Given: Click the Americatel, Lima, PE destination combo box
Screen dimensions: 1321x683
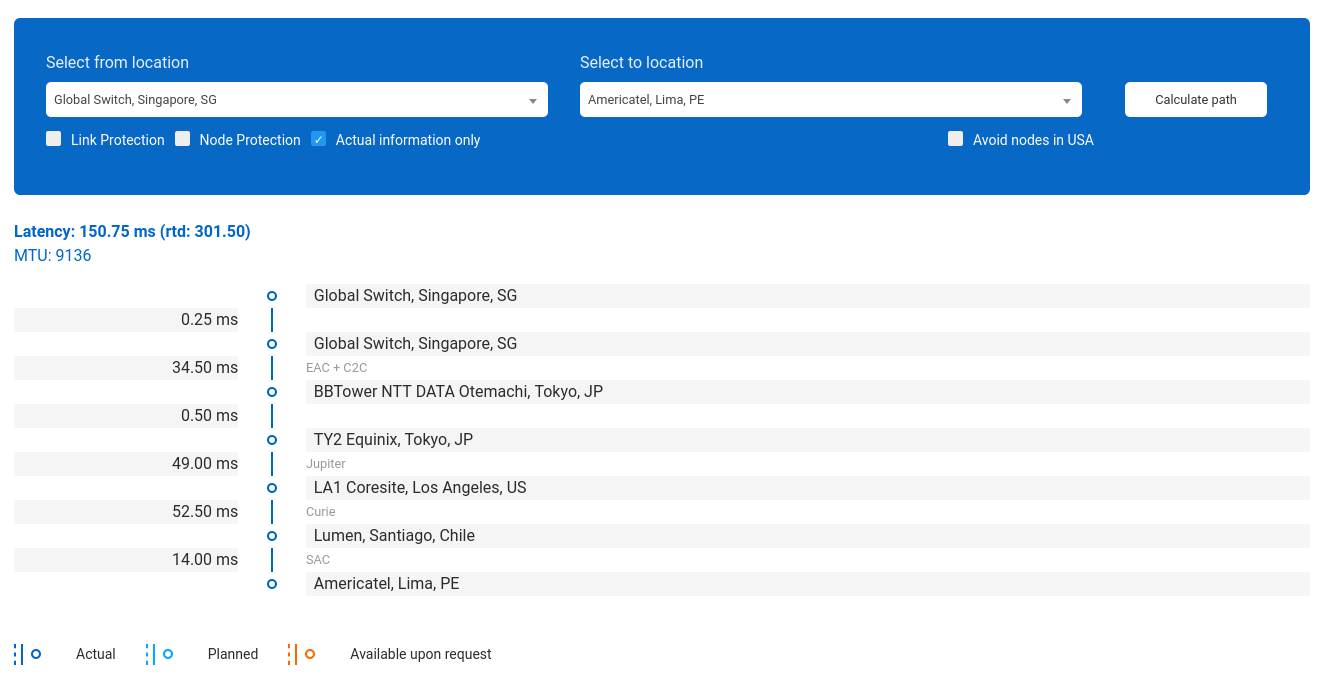Looking at the screenshot, I should point(820,100).
